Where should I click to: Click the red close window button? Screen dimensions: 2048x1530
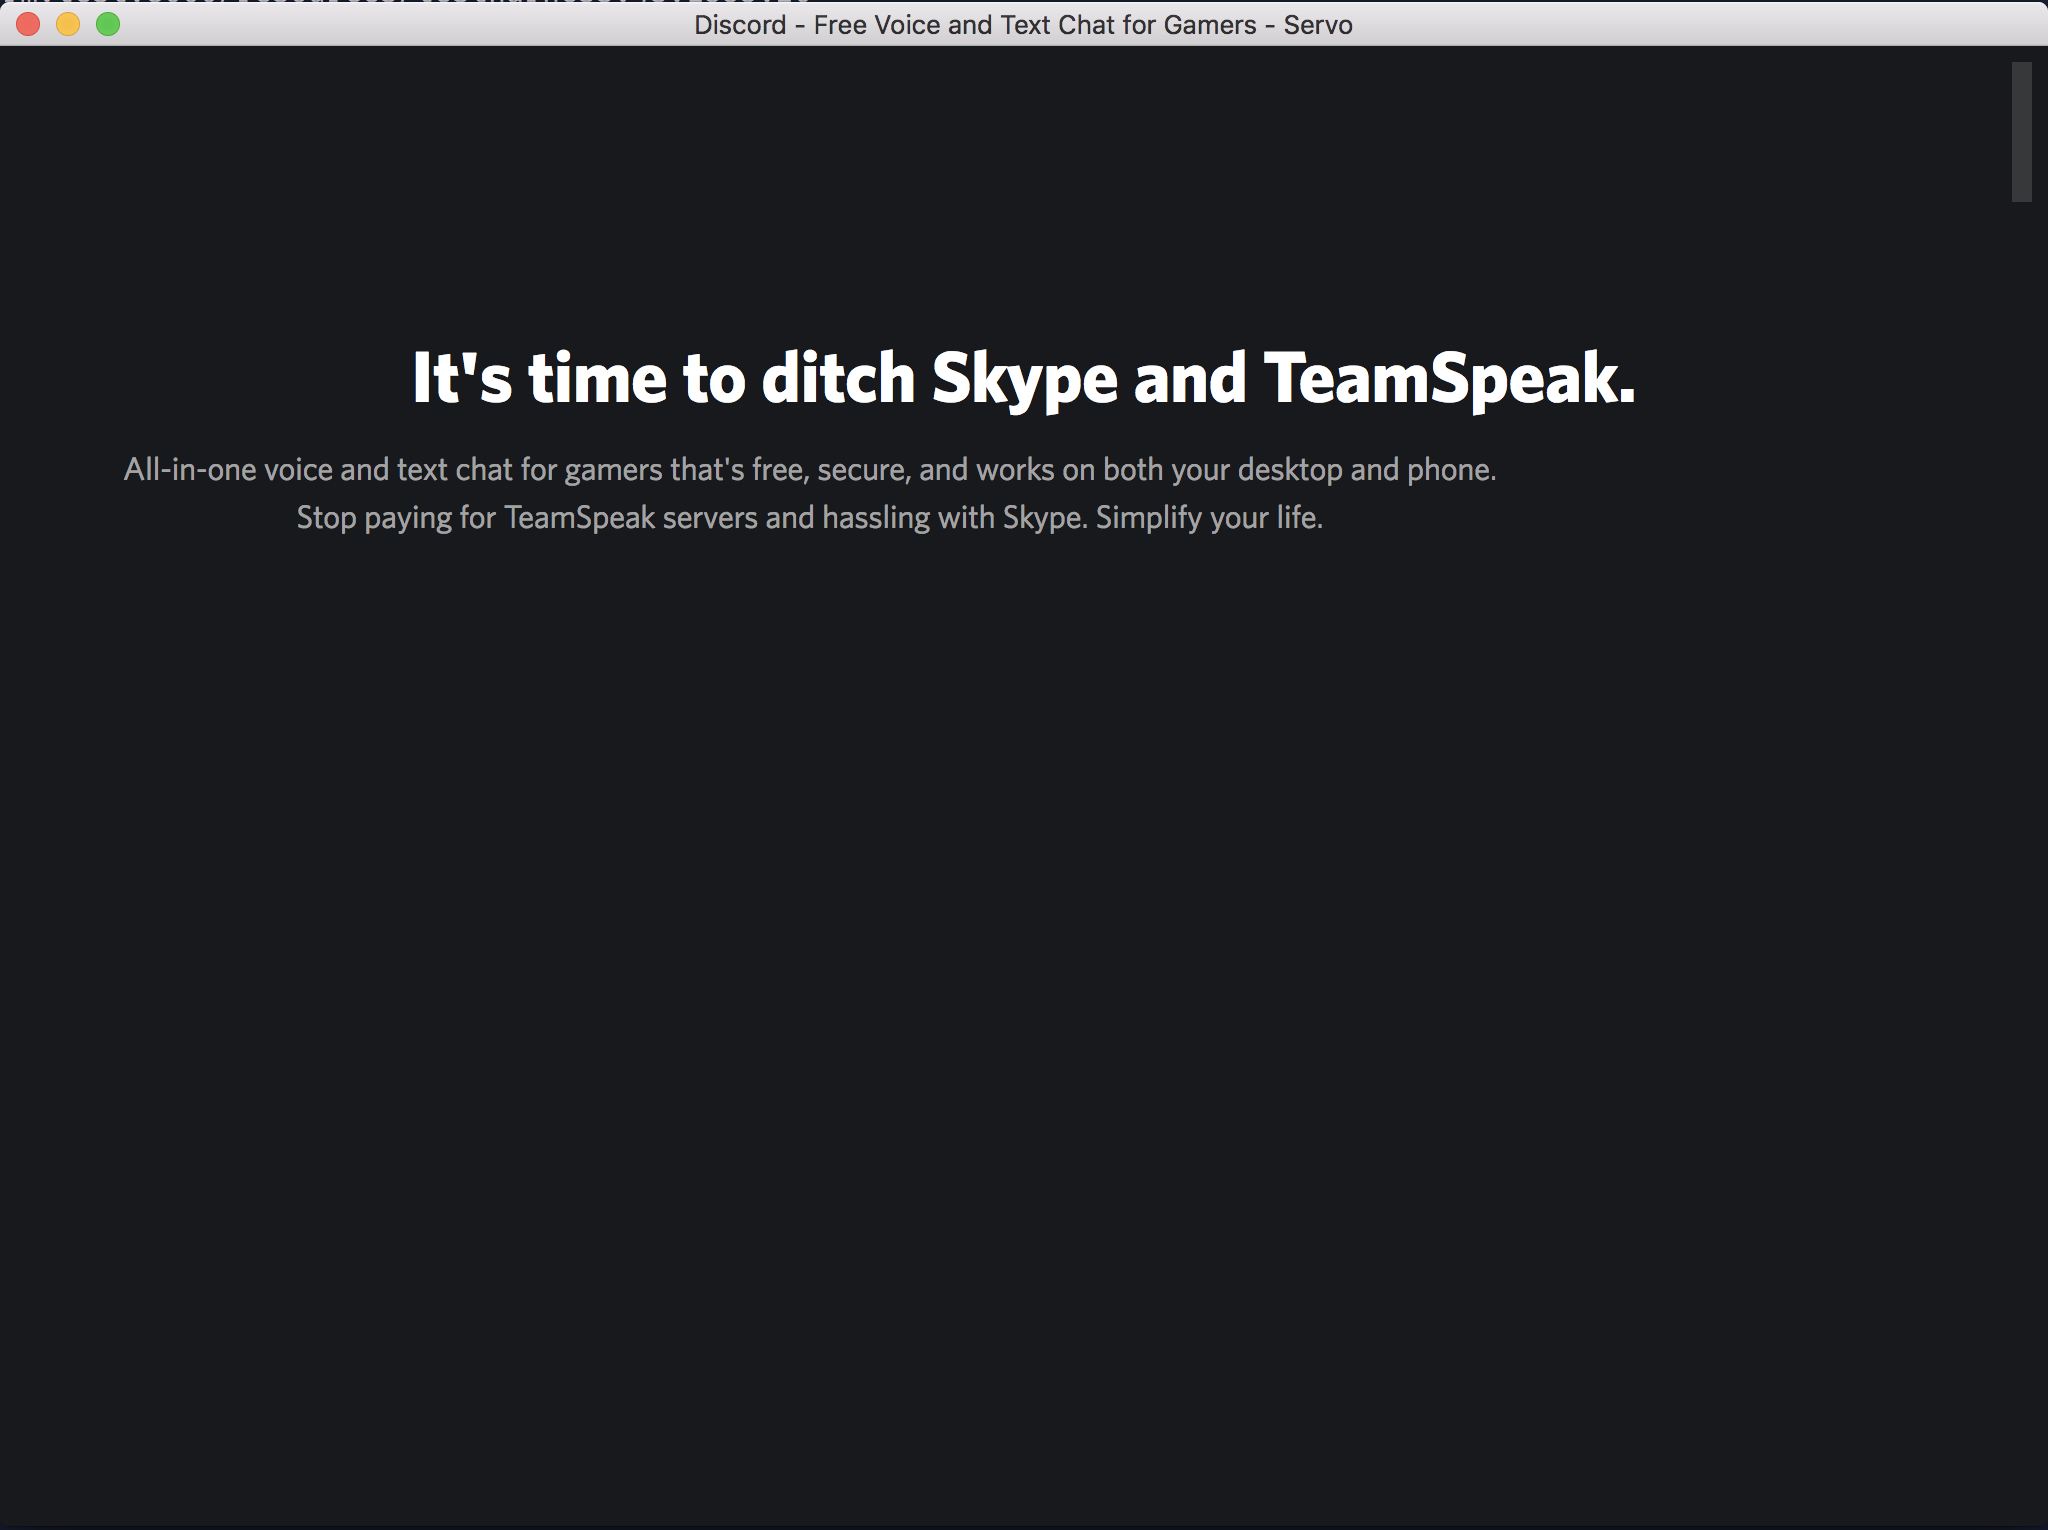pos(28,24)
